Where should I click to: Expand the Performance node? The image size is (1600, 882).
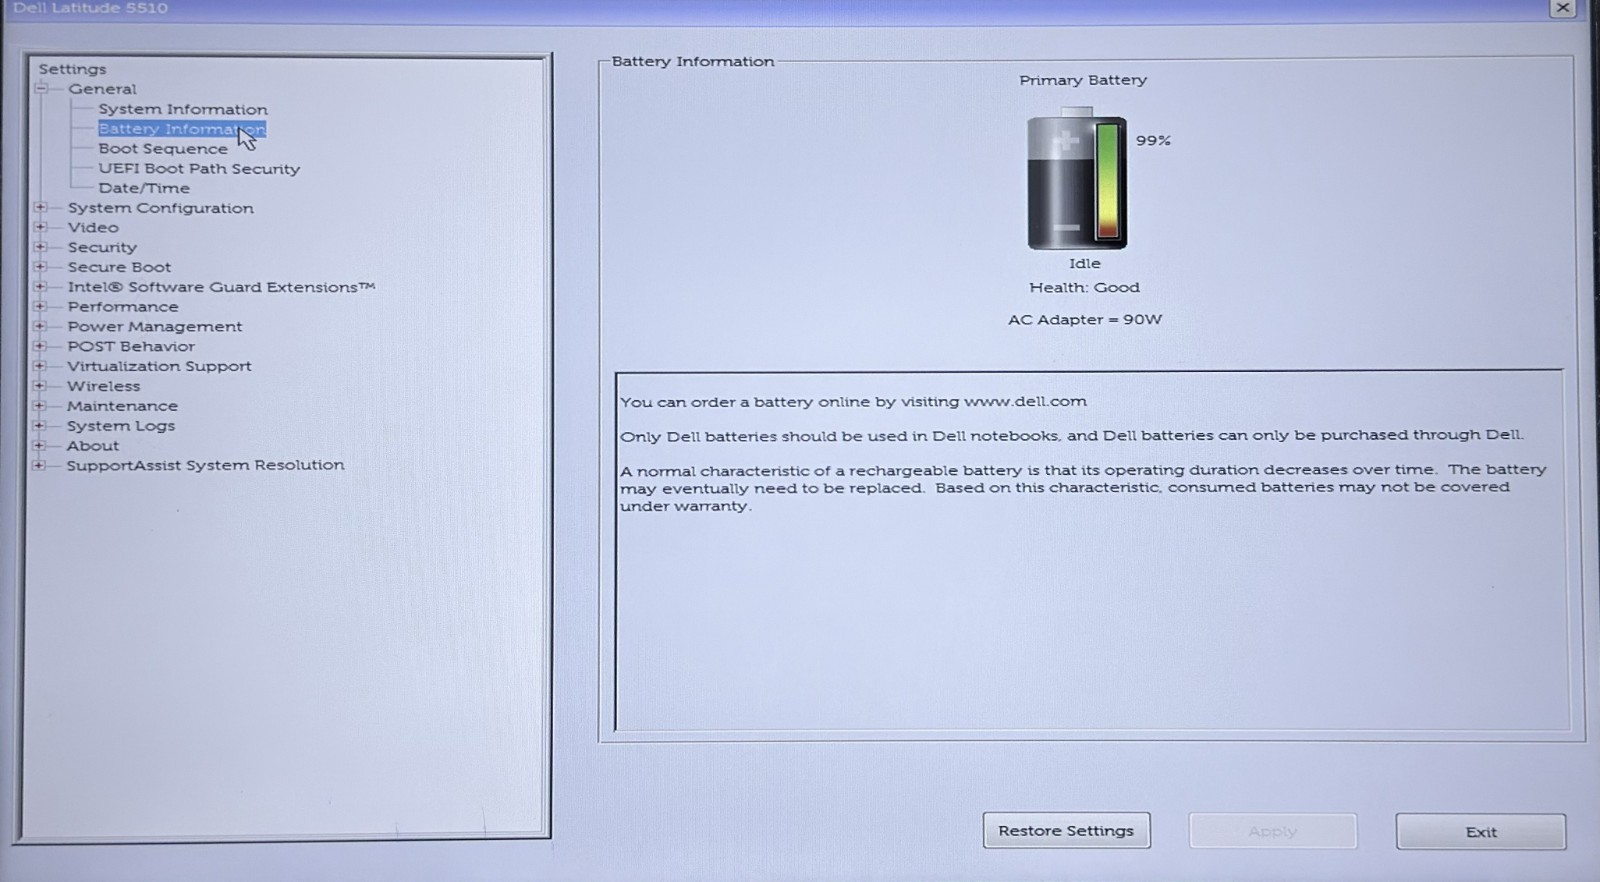[40, 307]
